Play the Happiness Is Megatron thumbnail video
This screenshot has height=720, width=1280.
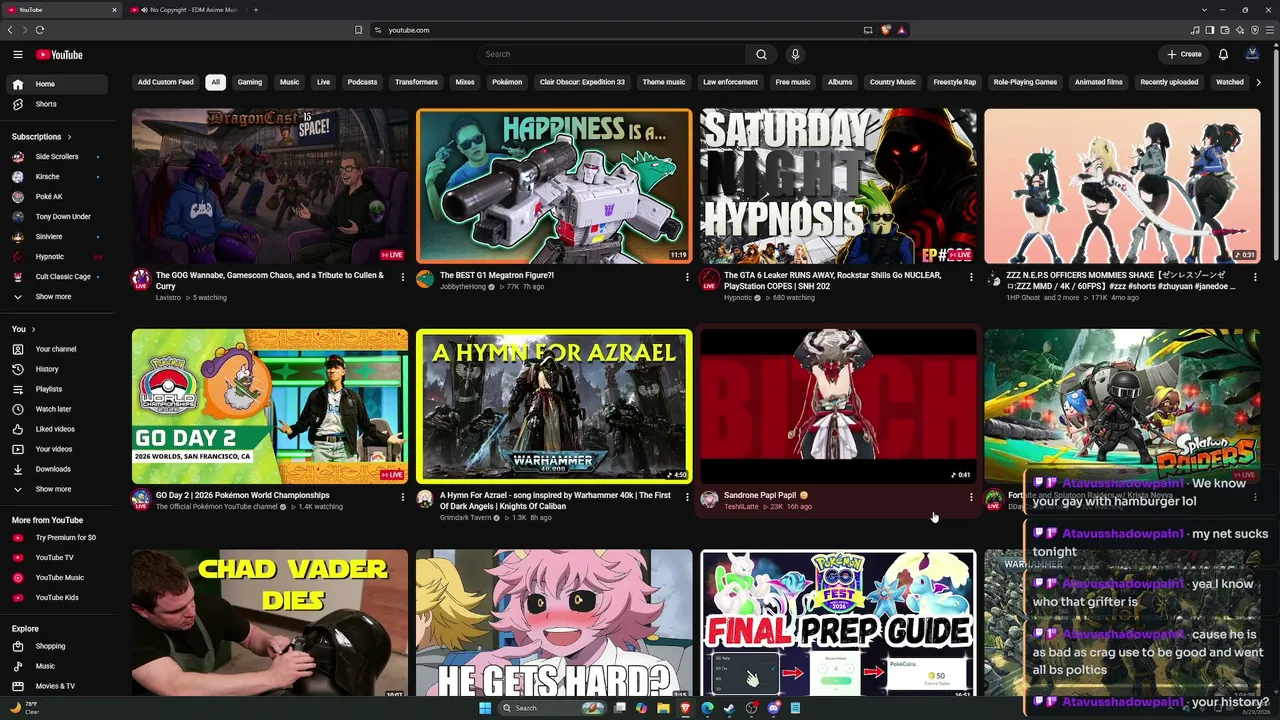tap(554, 186)
